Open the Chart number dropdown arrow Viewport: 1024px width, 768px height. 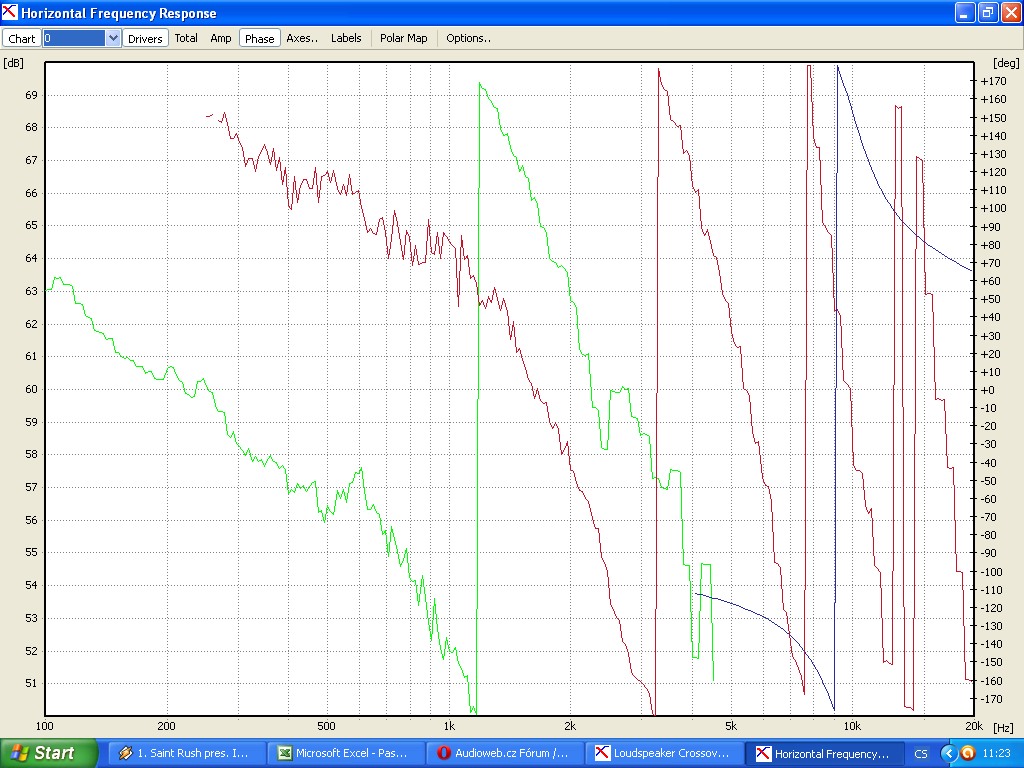coord(113,38)
